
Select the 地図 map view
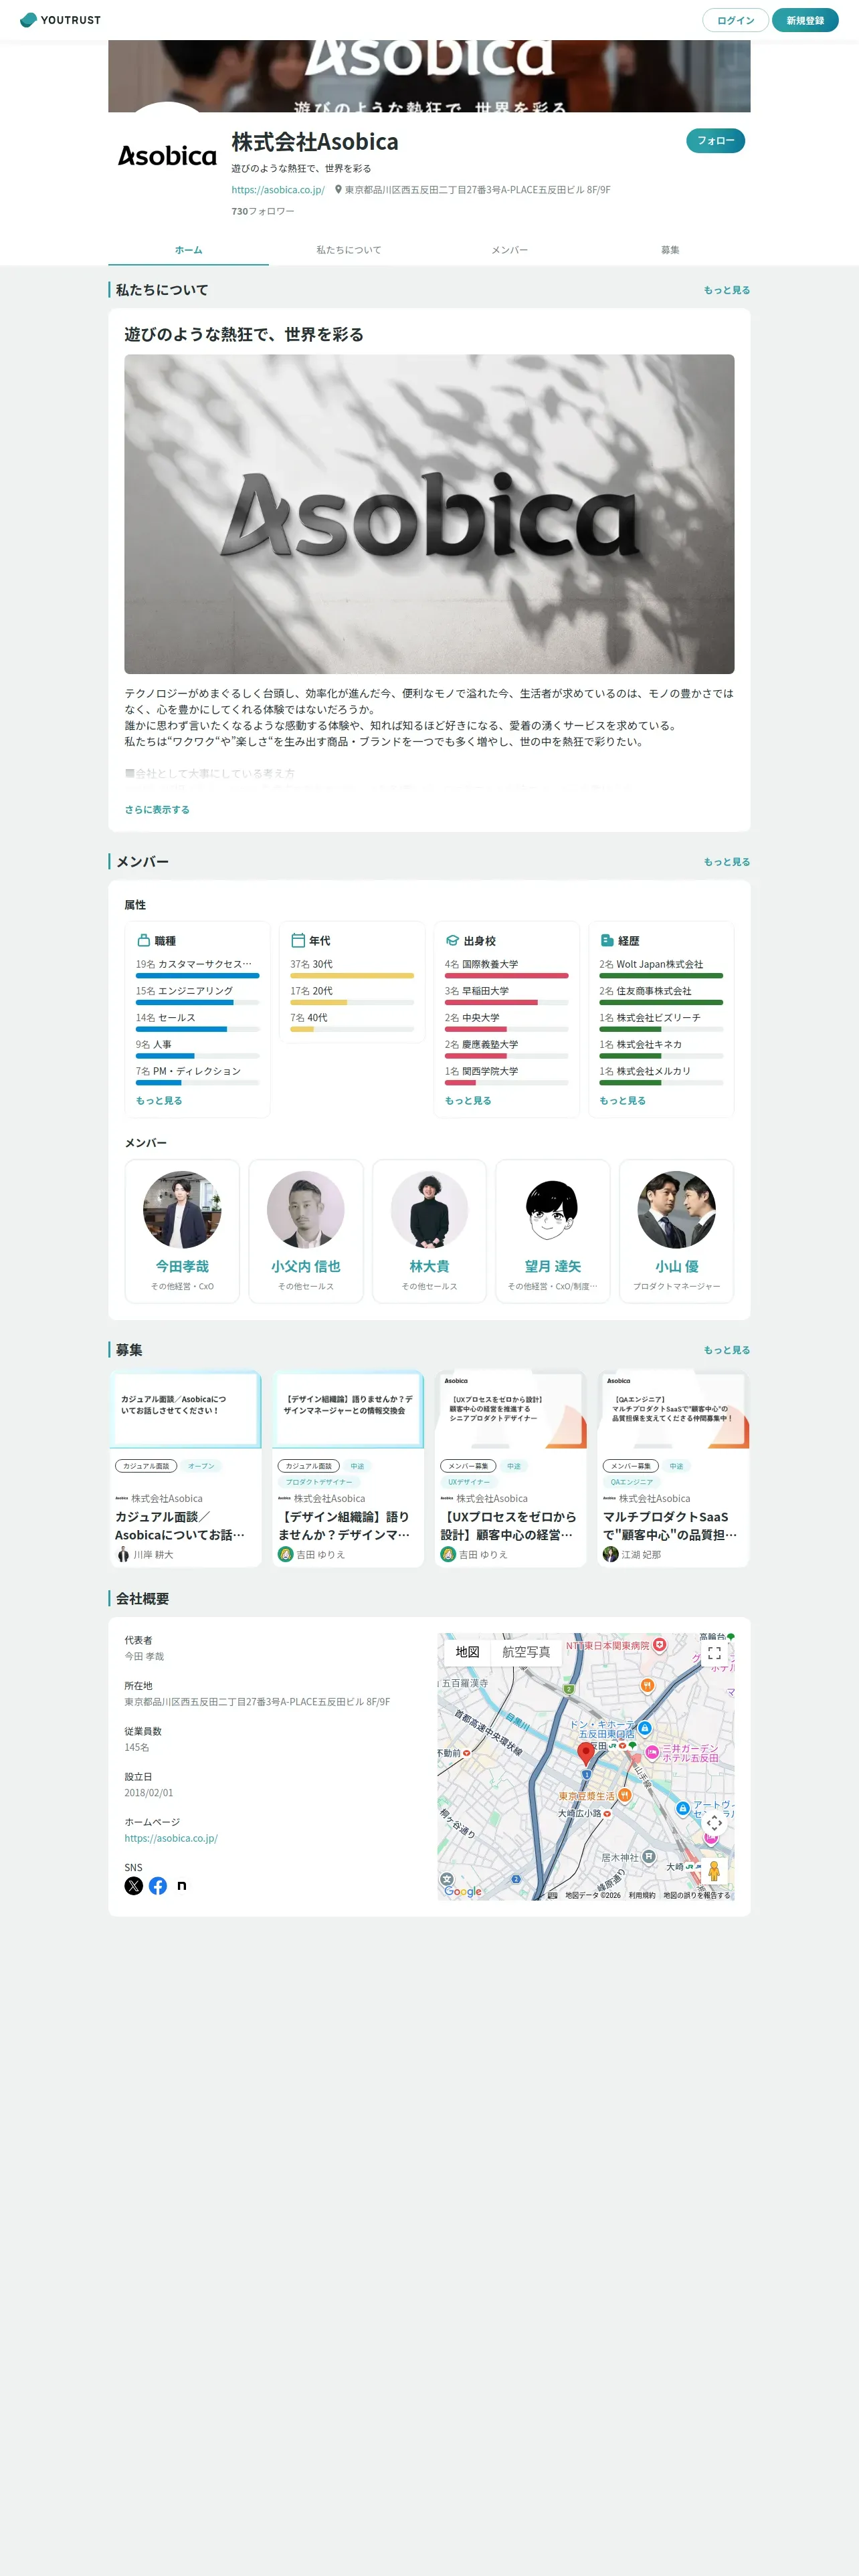tap(468, 1652)
